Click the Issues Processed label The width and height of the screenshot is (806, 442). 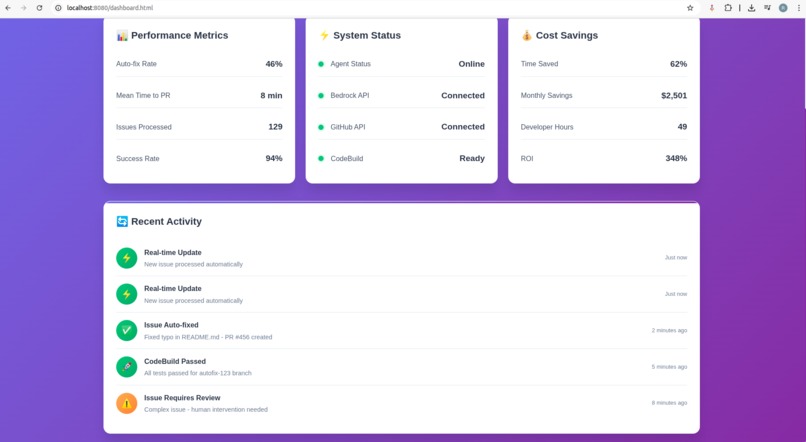[144, 127]
